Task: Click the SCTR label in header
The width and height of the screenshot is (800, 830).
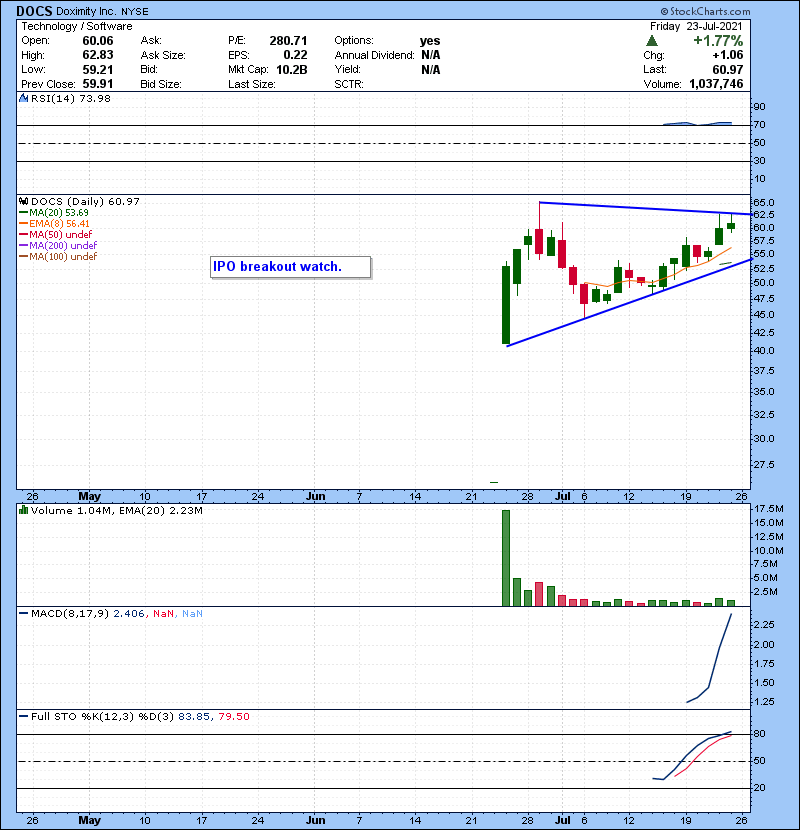Action: coord(349,84)
